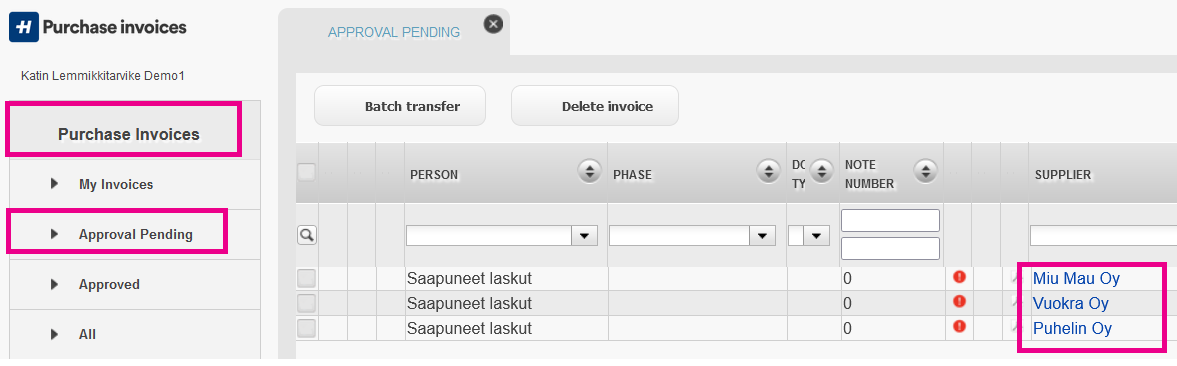Image resolution: width=1177 pixels, height=366 pixels.
Task: Open the Vuokra Oy supplier link
Action: [x=1070, y=304]
